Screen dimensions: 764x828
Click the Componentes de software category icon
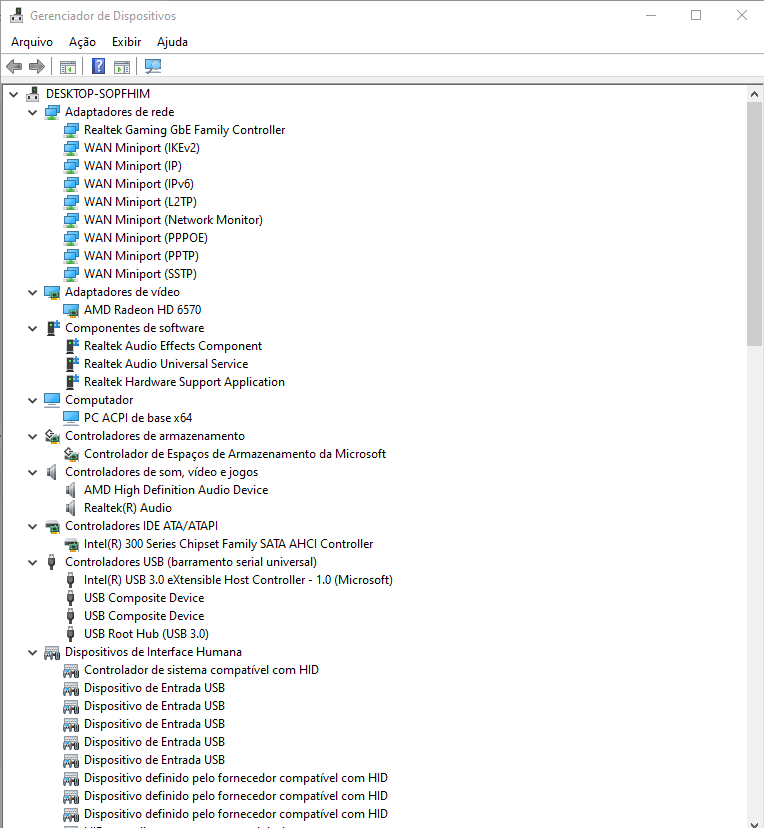point(52,328)
